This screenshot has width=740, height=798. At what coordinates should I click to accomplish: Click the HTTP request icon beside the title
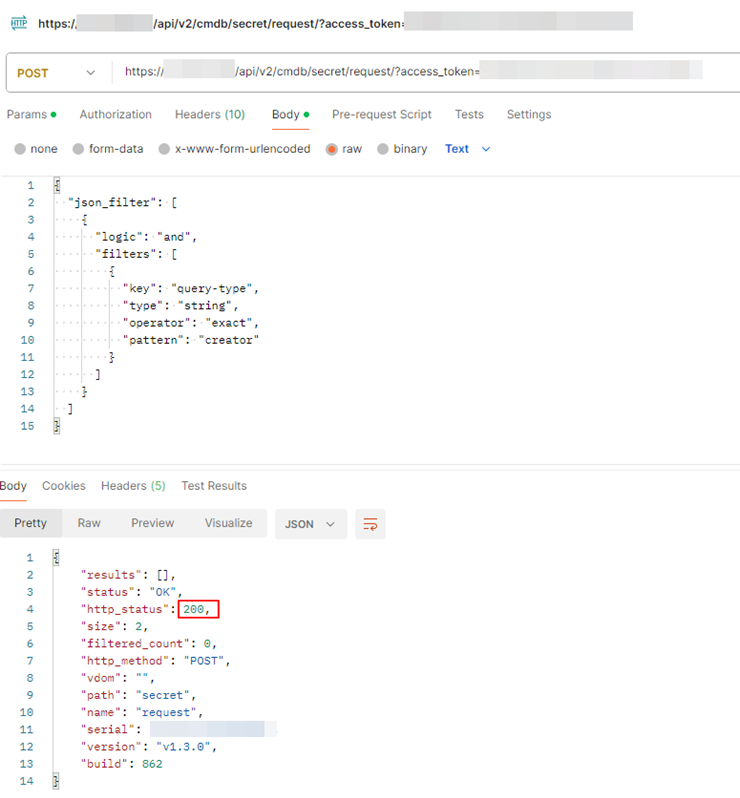[19, 22]
